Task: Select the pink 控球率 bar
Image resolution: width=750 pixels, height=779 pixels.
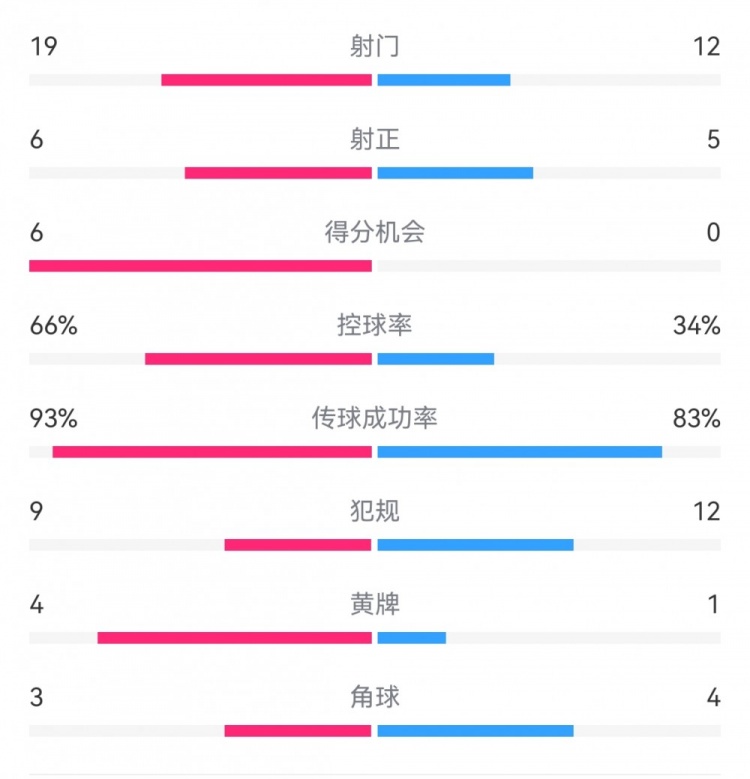Action: [x=258, y=359]
